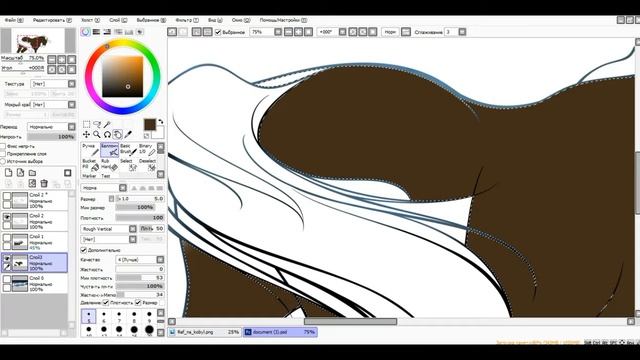The image size is (640, 360).
Task: Toggle visibility of layer Слой 0
Action: 7,279
